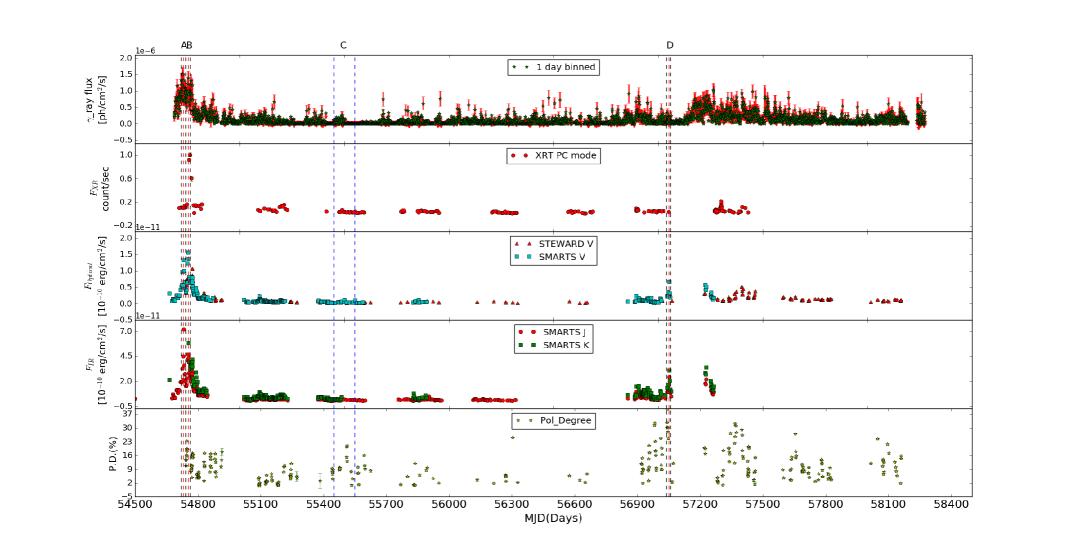Screen dimensions: 1080x552
Task: Click the x-axis tick '55700'
Action: tap(386, 505)
